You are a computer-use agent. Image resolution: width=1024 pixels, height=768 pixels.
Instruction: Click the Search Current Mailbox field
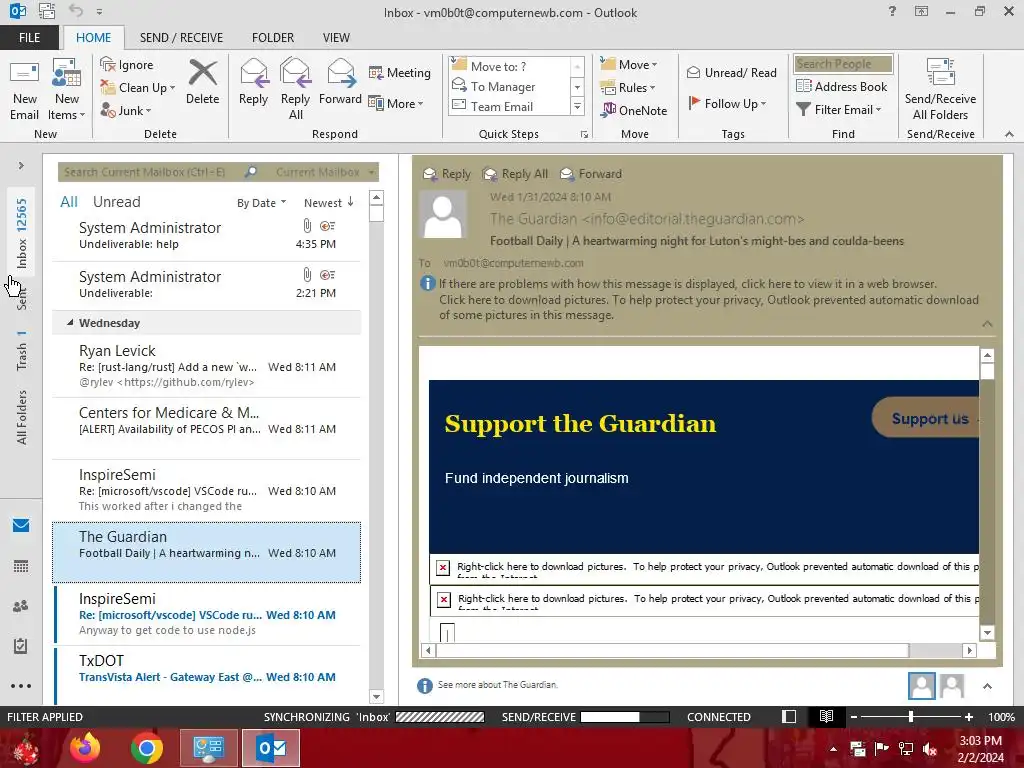click(x=151, y=172)
